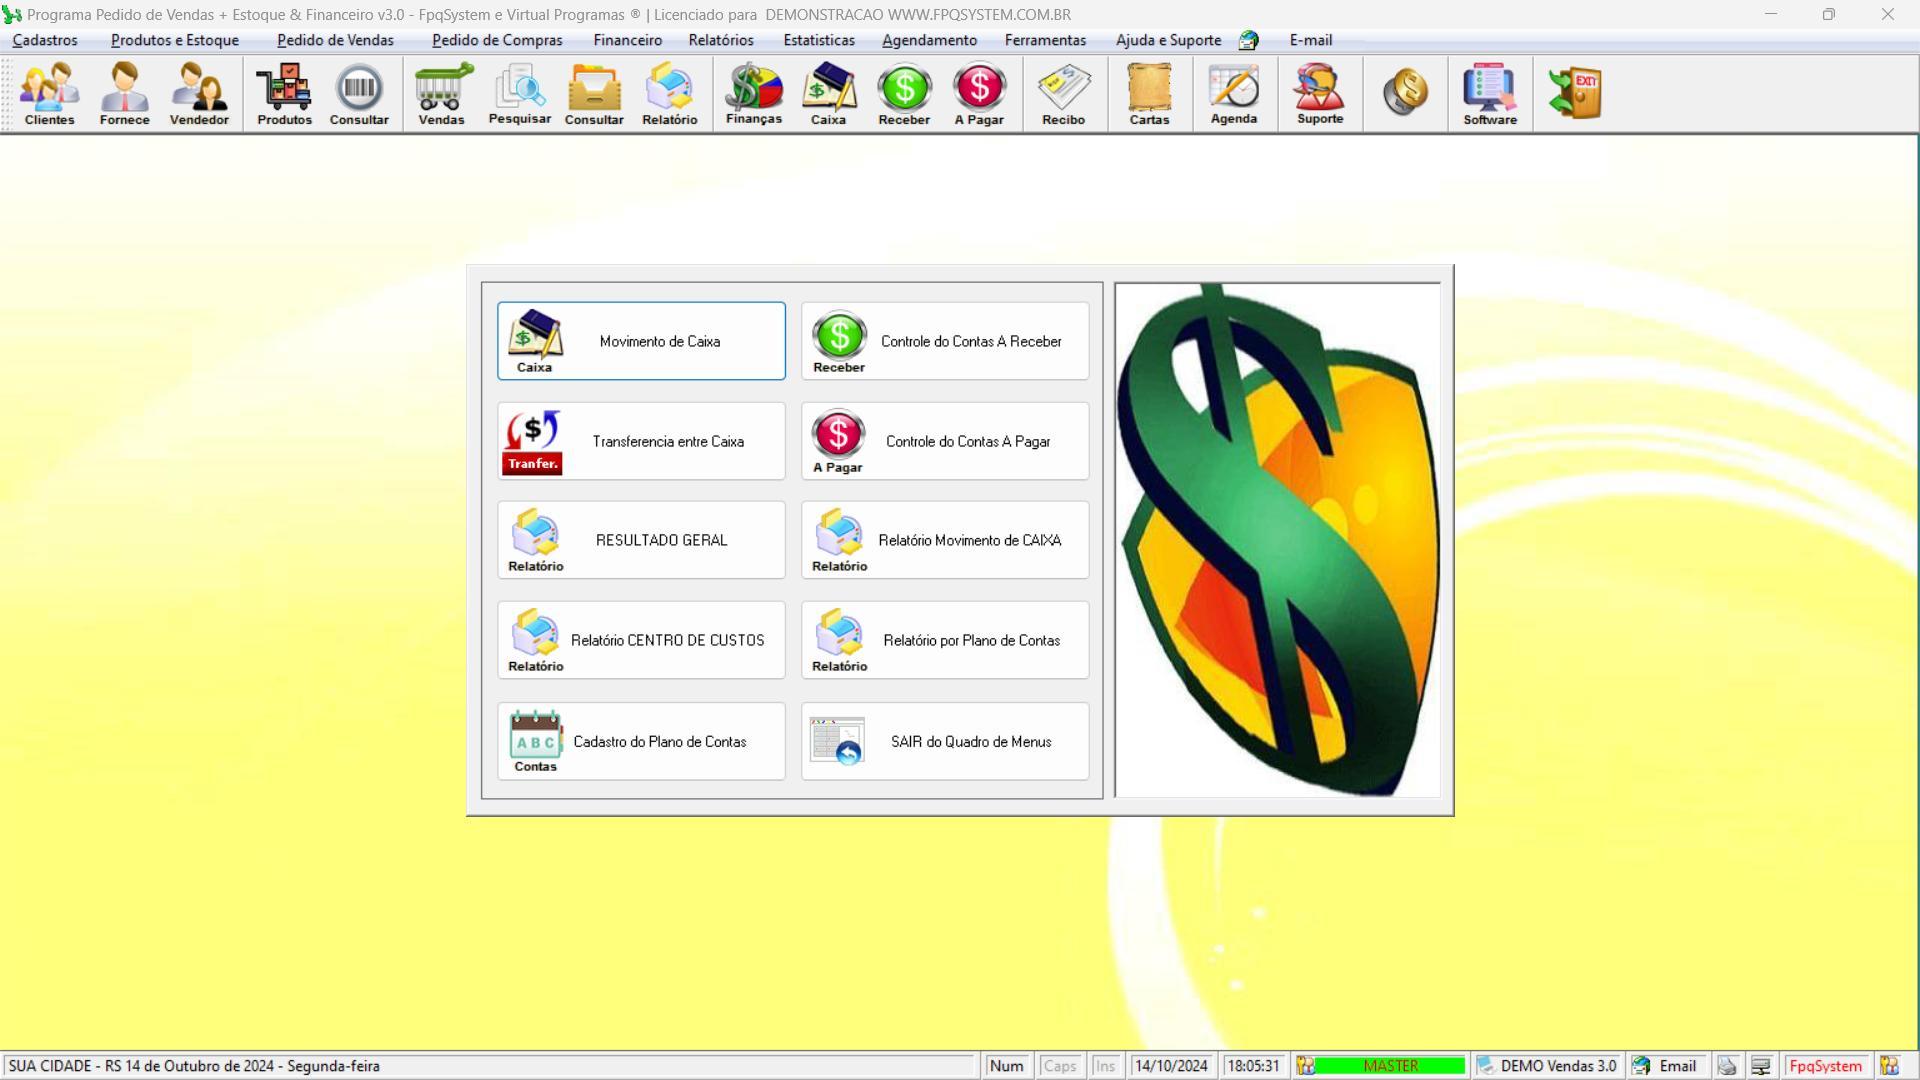
Task: Open the Produtos toolbar icon
Action: click(x=284, y=94)
